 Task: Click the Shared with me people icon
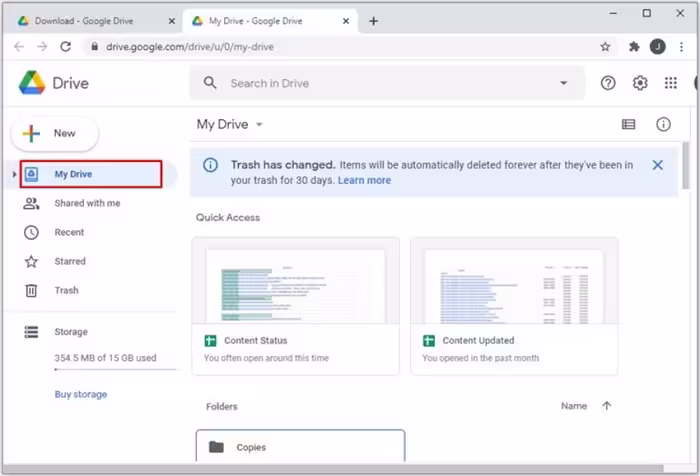click(31, 203)
